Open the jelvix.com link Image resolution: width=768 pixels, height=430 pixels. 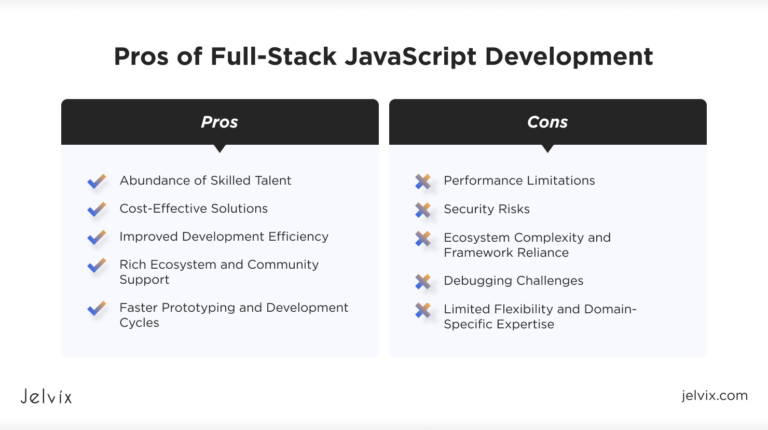coord(715,395)
